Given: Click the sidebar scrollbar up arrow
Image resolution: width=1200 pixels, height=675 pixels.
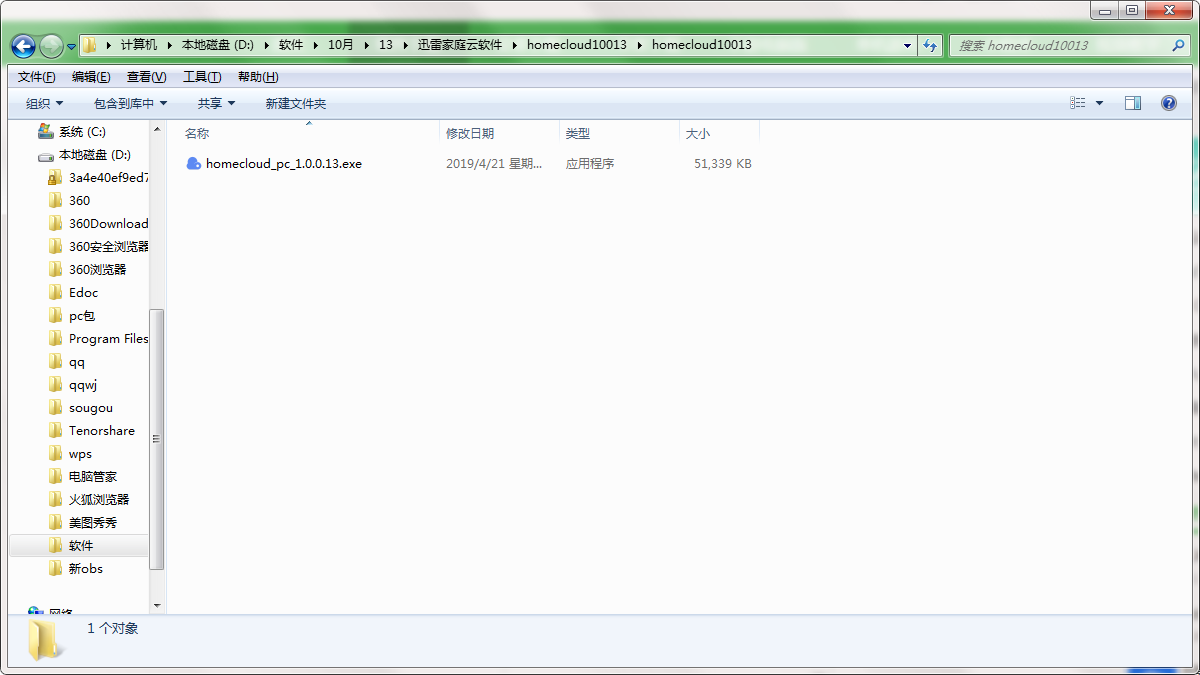Looking at the screenshot, I should coord(157,130).
